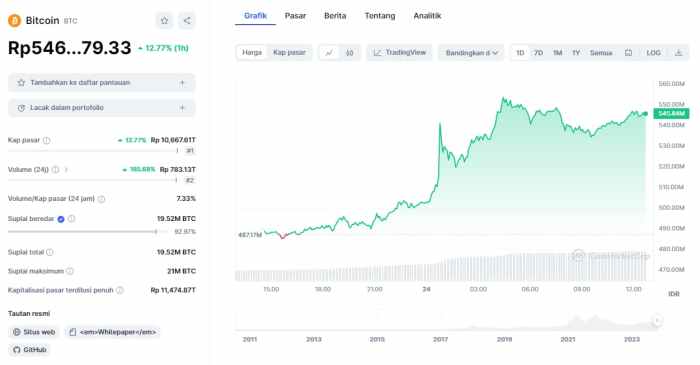Click the info icon beside Kapitalisasi pasar terdilusi penuh
The width and height of the screenshot is (700, 365).
(120, 290)
